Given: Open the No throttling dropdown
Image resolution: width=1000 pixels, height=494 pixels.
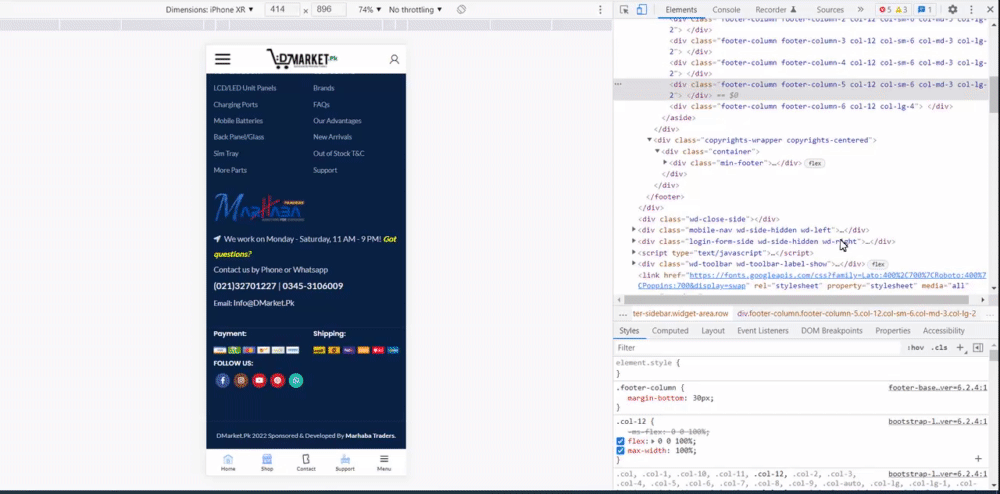Looking at the screenshot, I should pos(415,10).
